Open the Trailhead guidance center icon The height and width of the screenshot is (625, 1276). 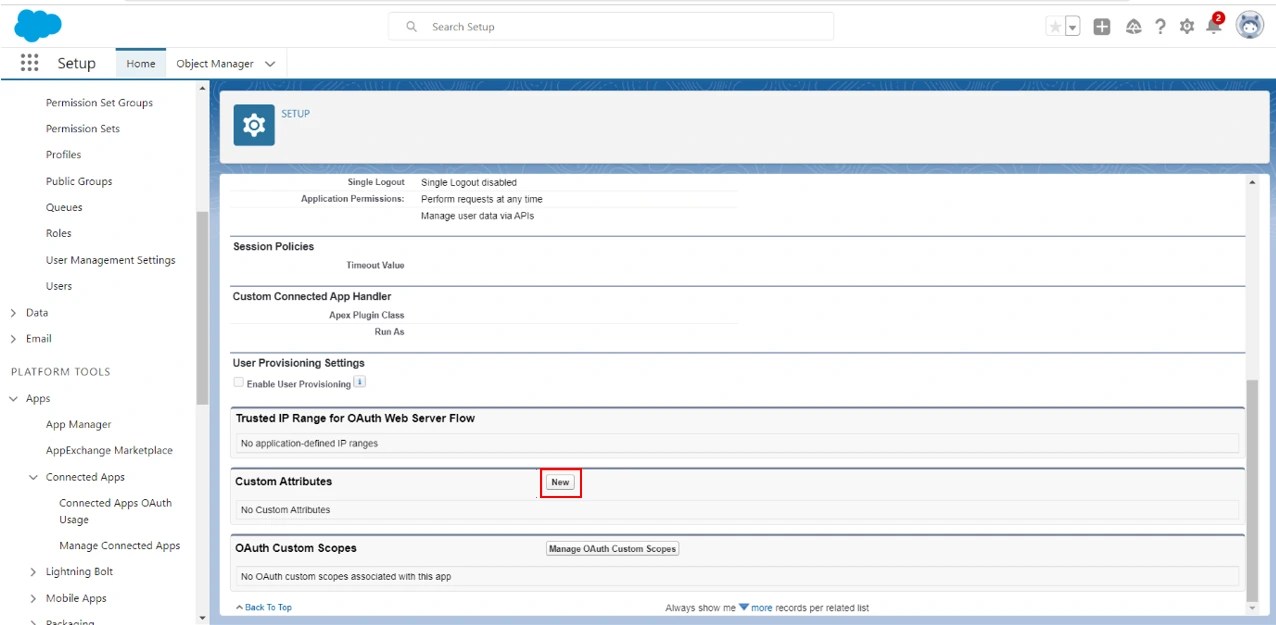pos(1133,26)
